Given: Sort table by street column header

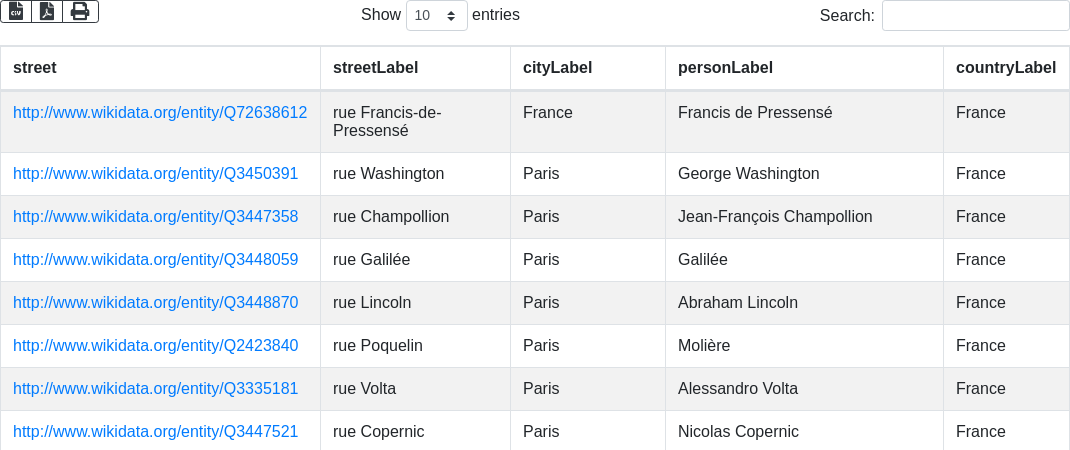Looking at the screenshot, I should click(x=35, y=68).
